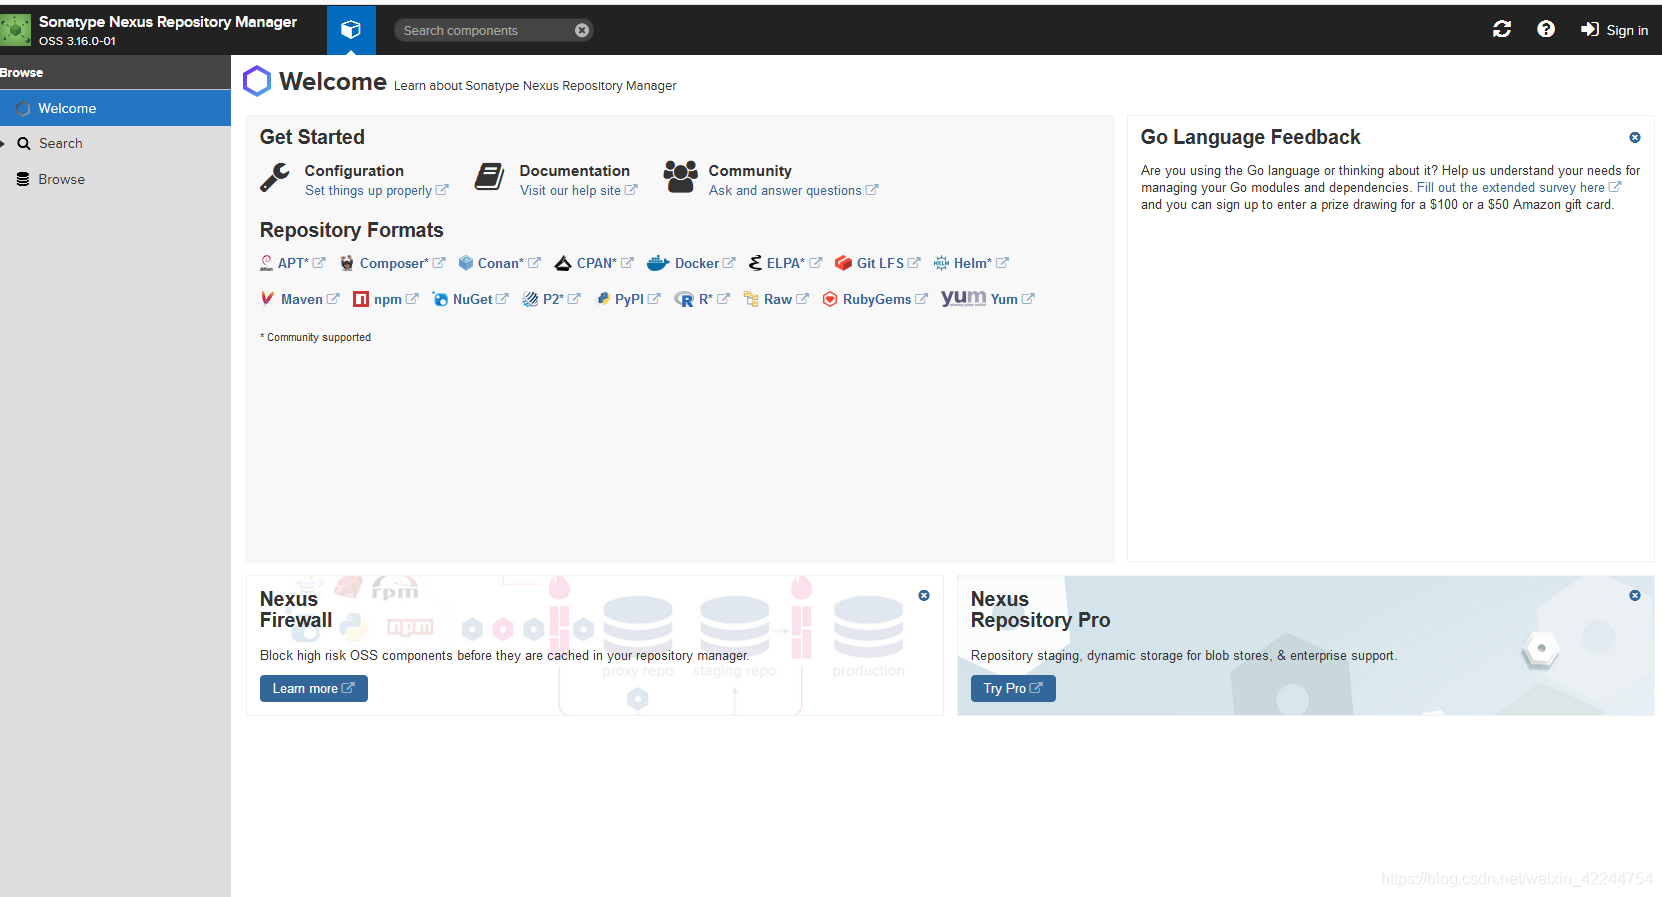Select Welcome in the sidebar

[115, 108]
